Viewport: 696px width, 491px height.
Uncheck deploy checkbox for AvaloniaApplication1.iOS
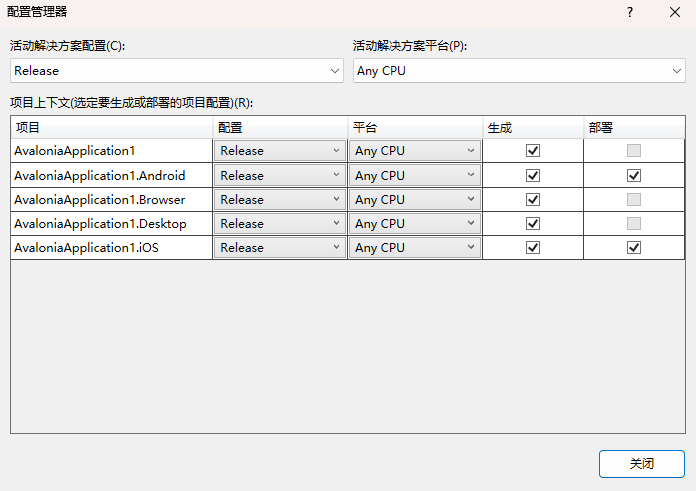pyautogui.click(x=634, y=247)
